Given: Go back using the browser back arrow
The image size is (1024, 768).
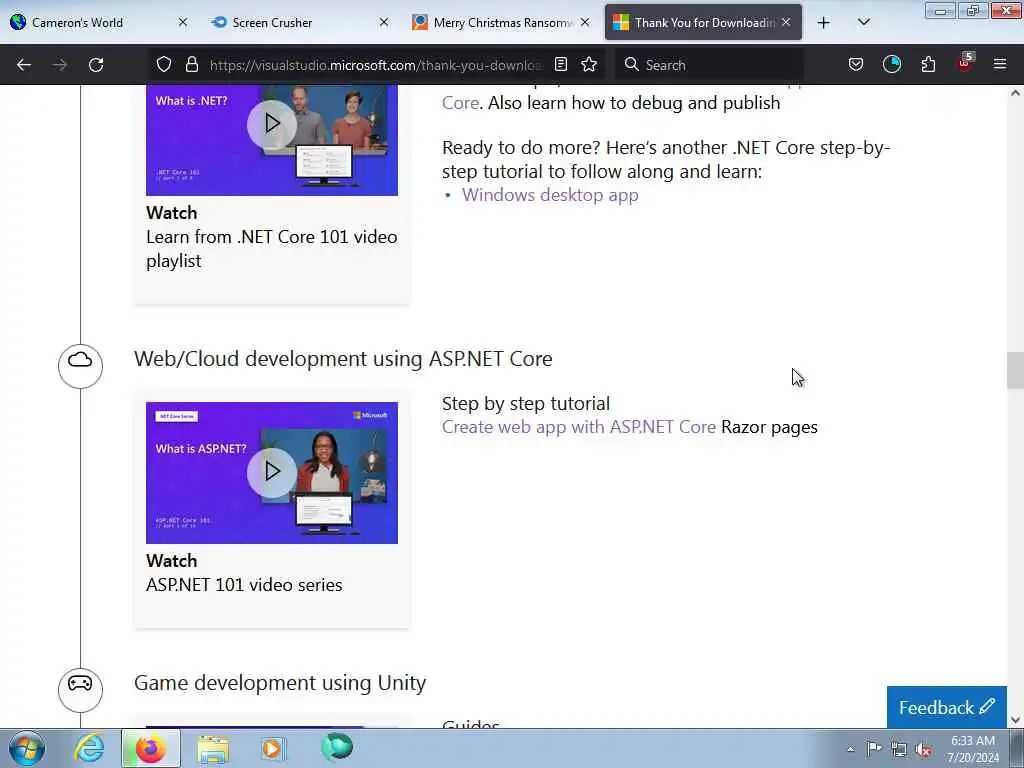Looking at the screenshot, I should (24, 65).
